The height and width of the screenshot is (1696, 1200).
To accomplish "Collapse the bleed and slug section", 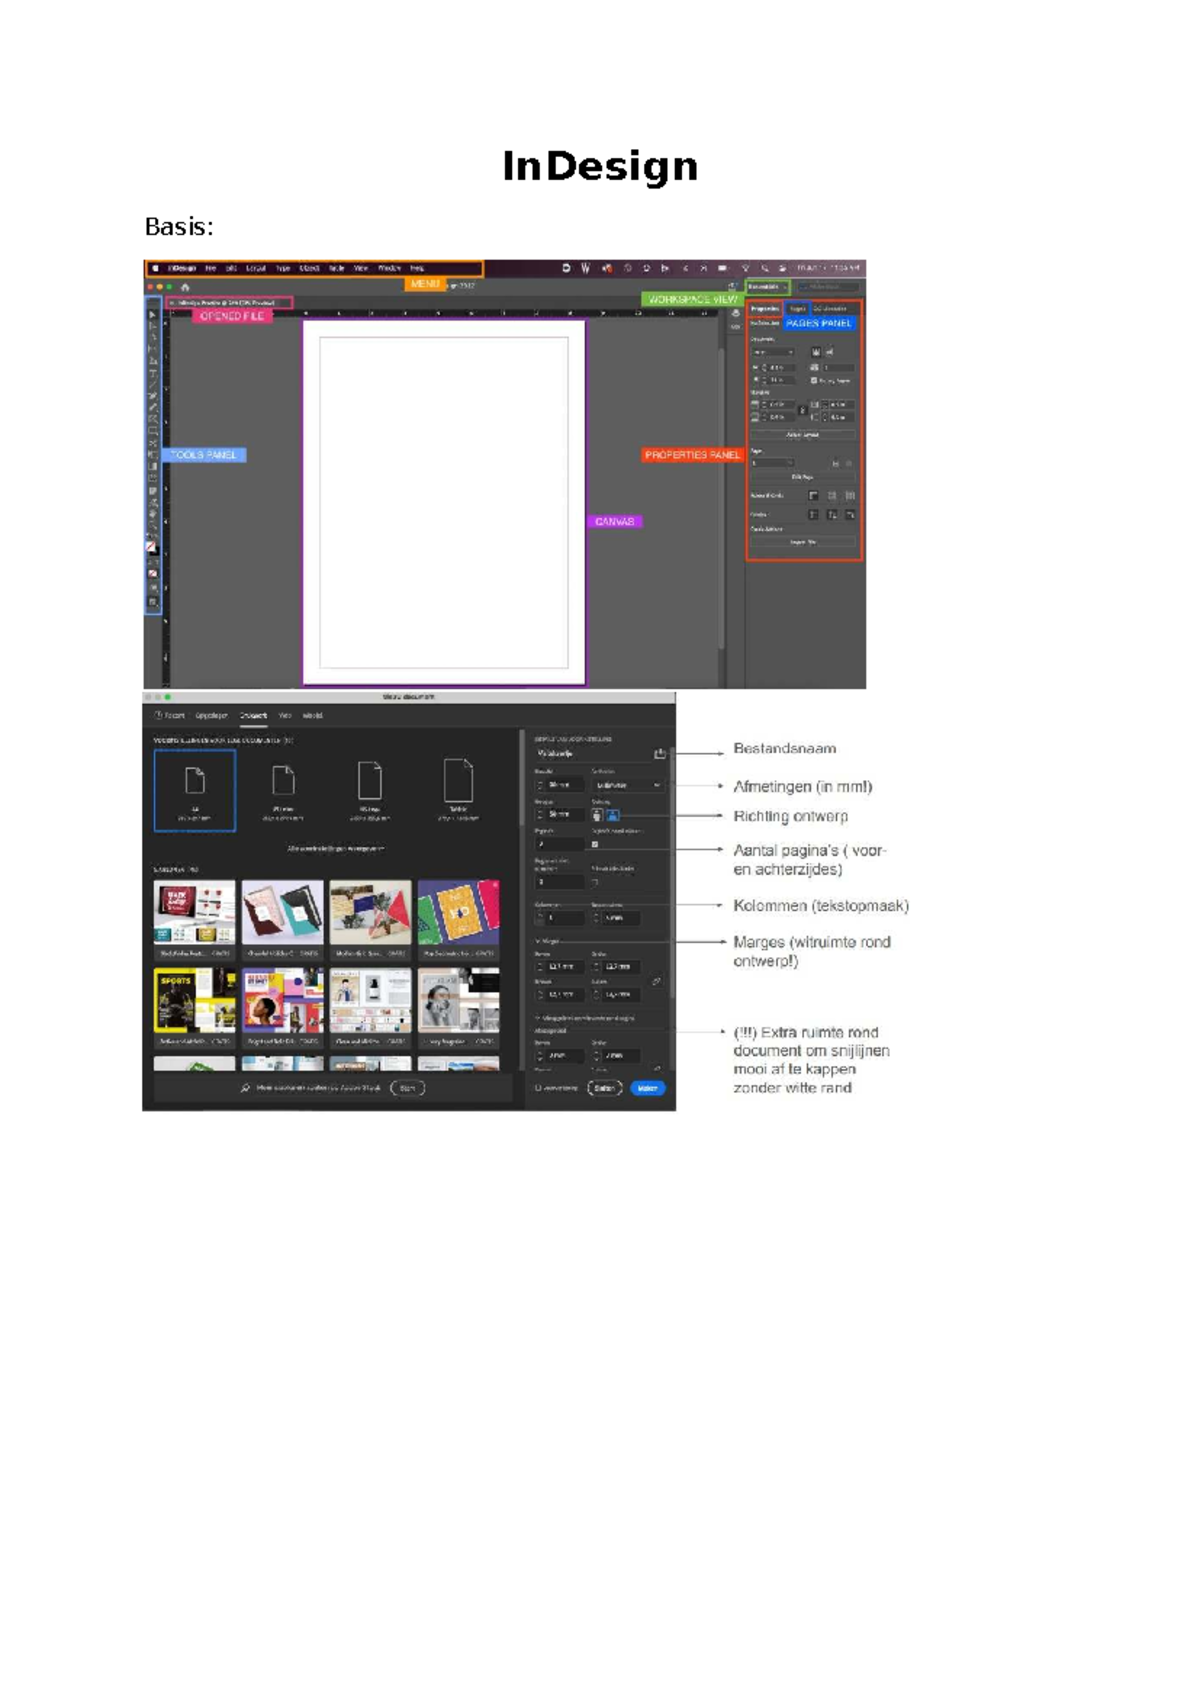I will (x=537, y=1018).
